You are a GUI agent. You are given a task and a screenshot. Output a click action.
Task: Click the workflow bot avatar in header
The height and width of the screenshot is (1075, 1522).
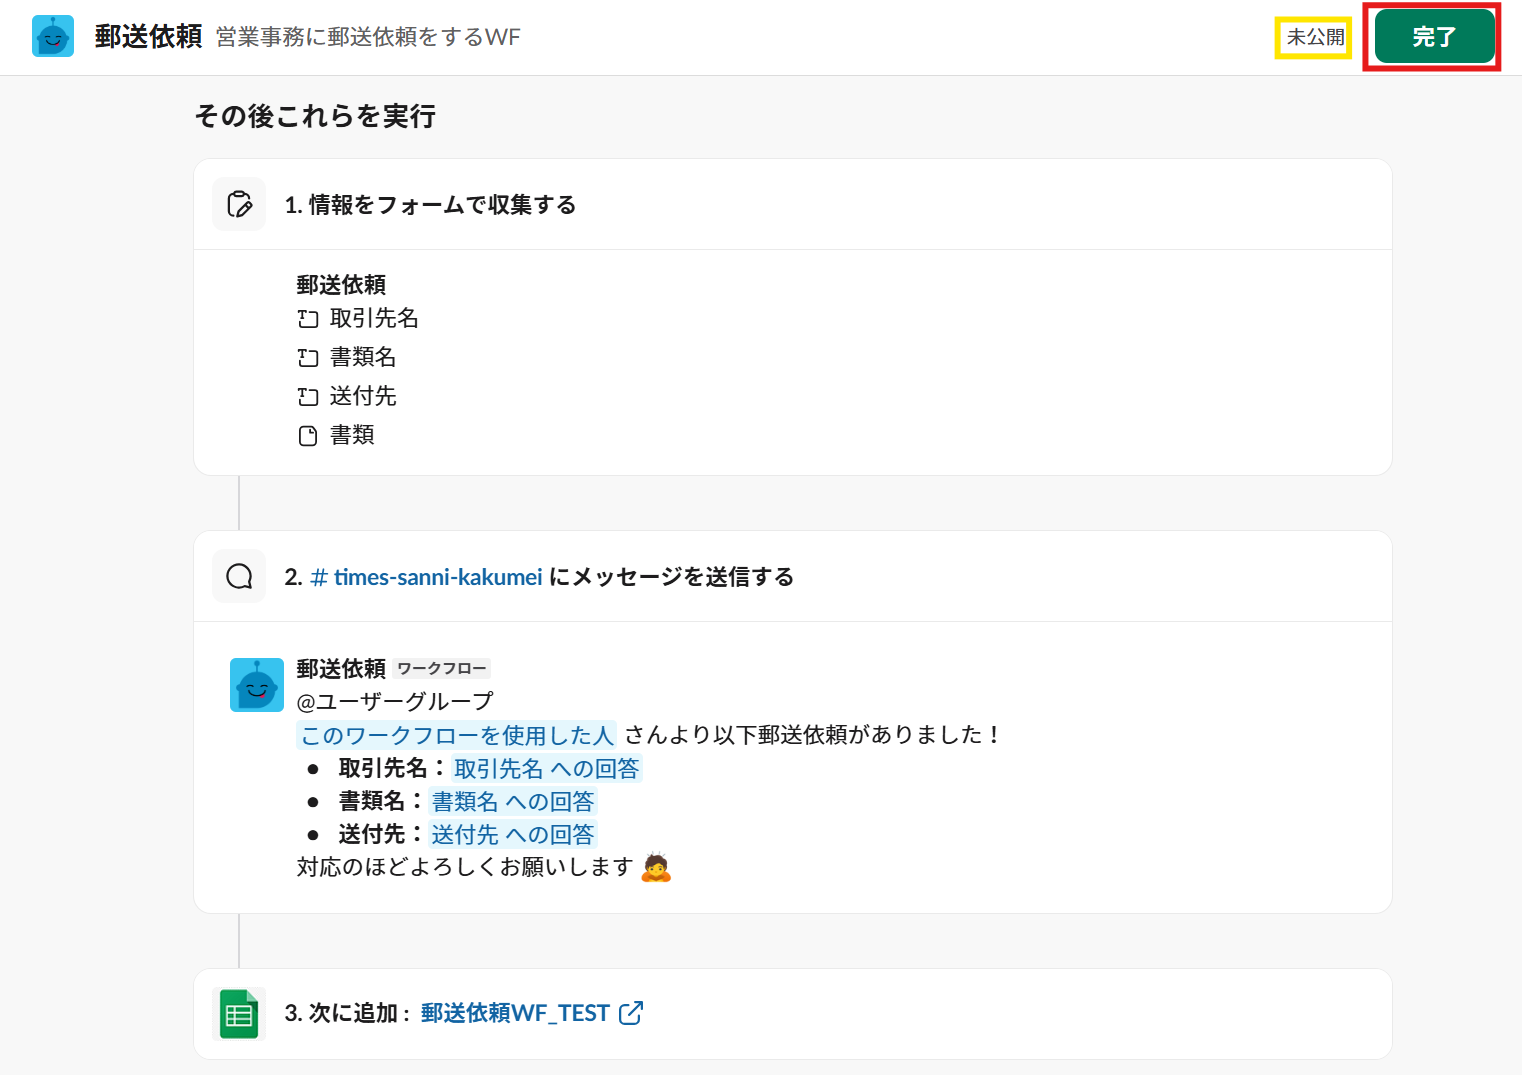click(53, 37)
